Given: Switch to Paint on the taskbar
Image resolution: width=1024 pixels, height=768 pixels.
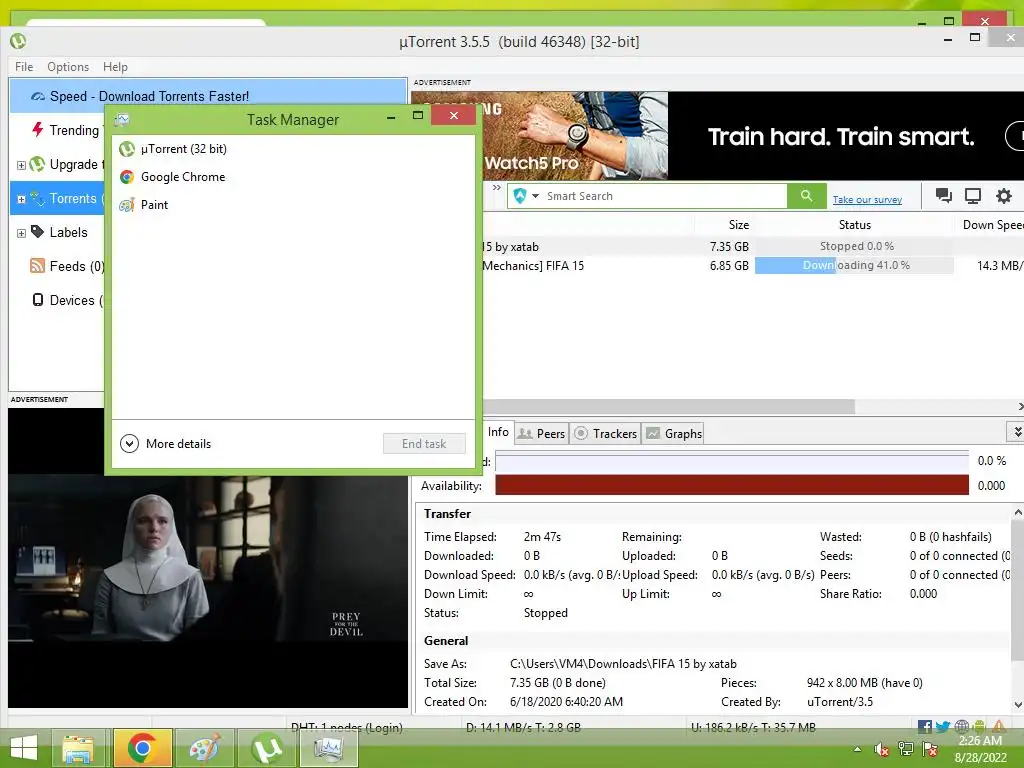Looking at the screenshot, I should pos(204,748).
